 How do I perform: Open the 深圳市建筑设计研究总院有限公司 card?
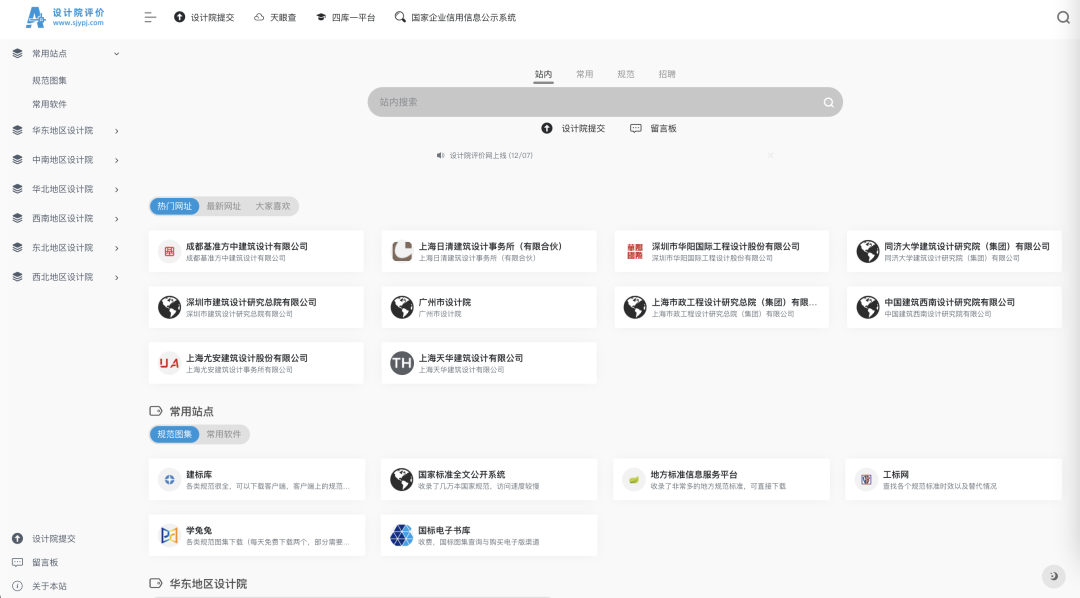(x=256, y=307)
